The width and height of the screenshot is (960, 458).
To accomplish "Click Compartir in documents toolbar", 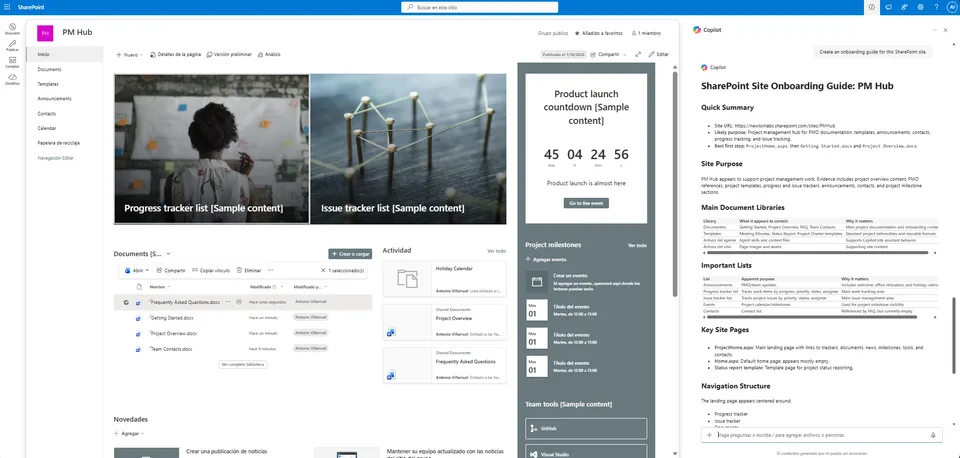I will tap(171, 270).
